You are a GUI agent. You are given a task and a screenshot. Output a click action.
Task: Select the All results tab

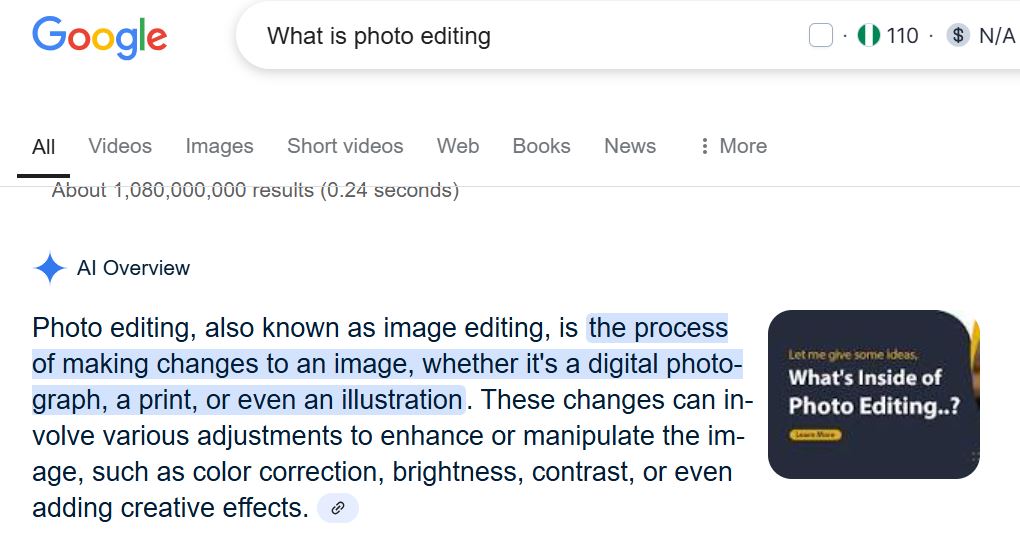43,146
